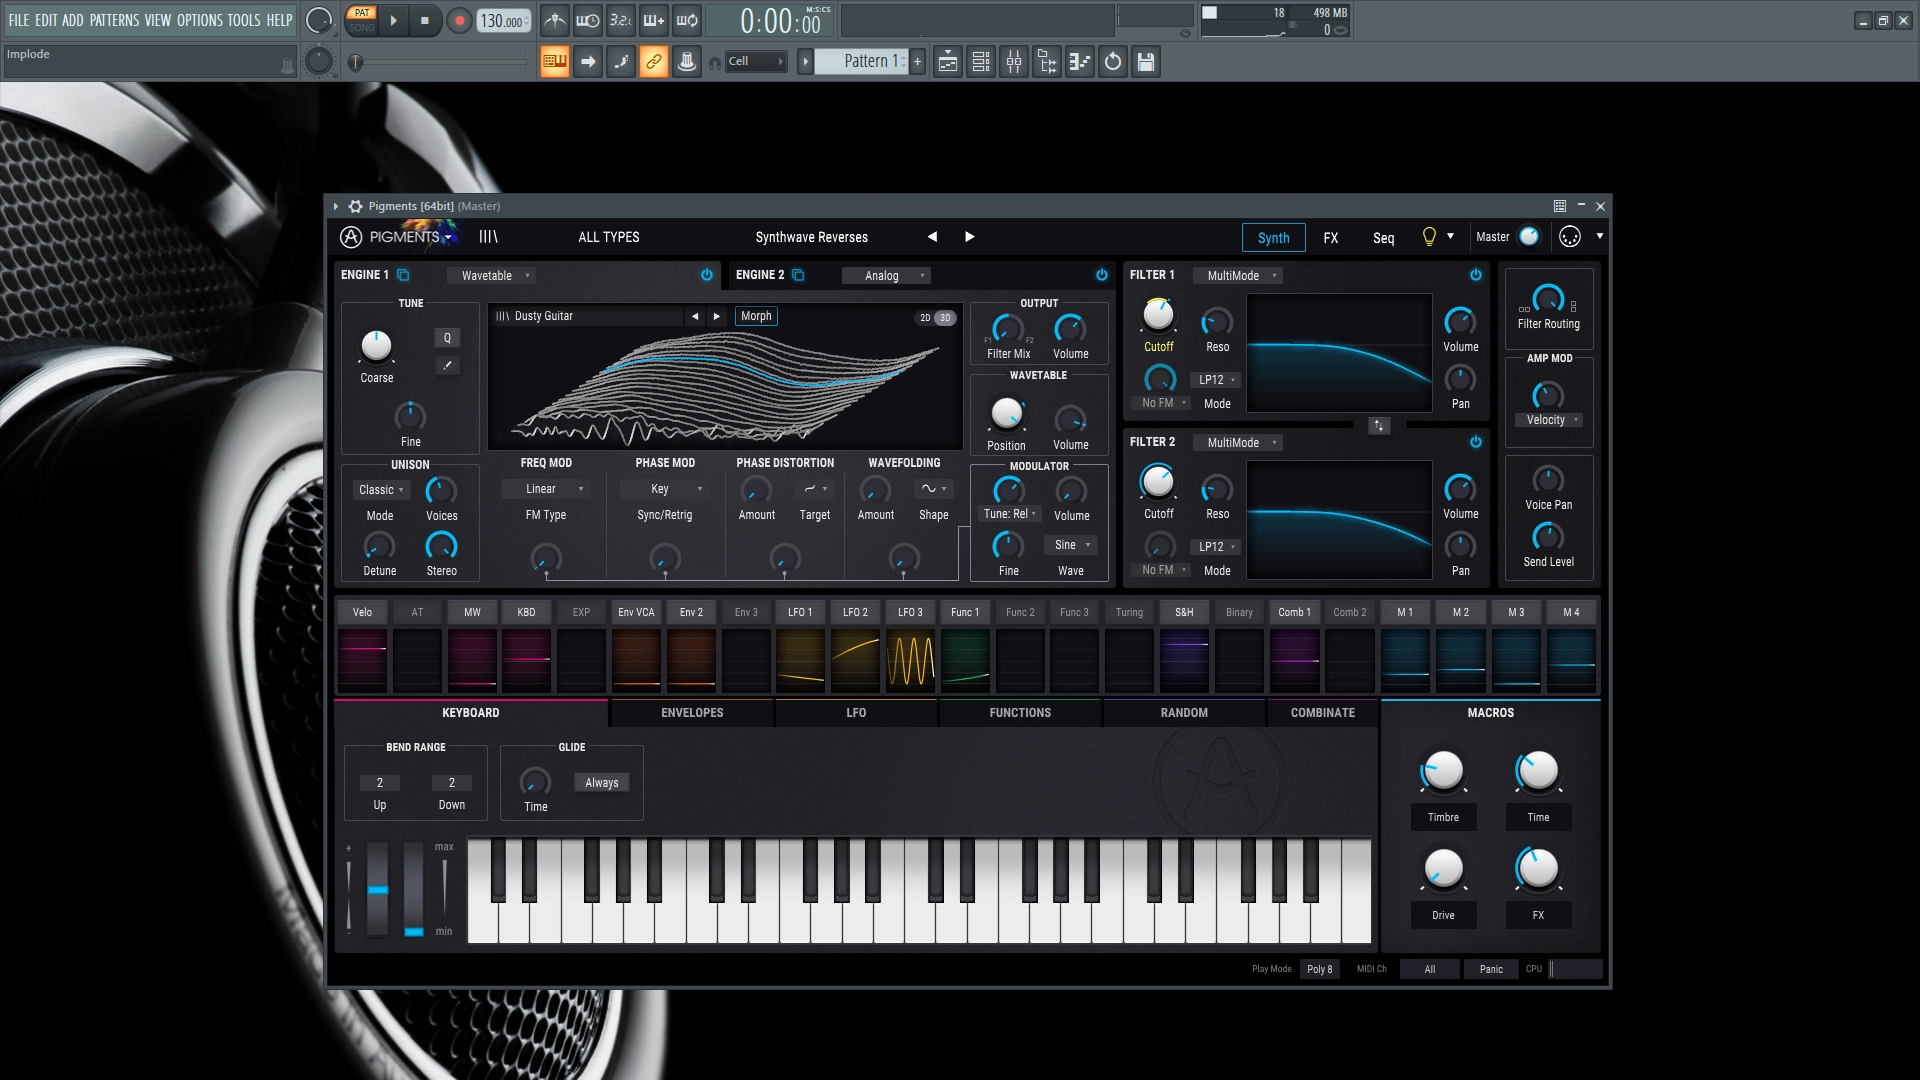Toggle the FL Studio metronome icon

[x=555, y=20]
